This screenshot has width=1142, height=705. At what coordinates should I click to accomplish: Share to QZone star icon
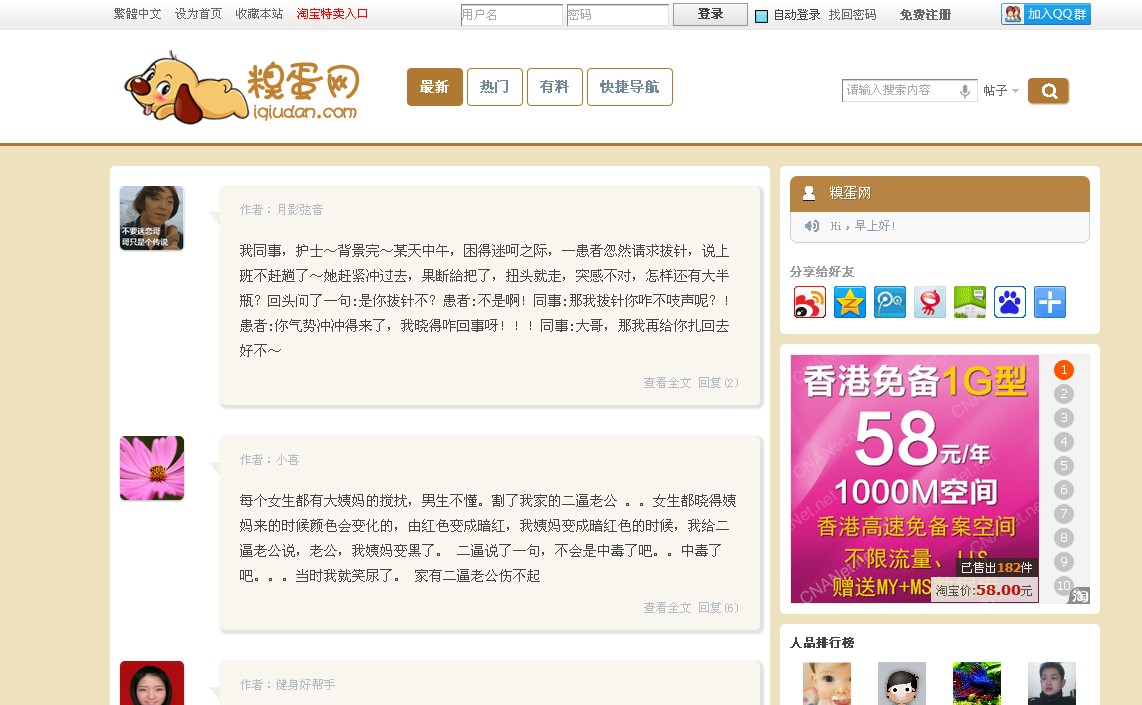pos(849,302)
